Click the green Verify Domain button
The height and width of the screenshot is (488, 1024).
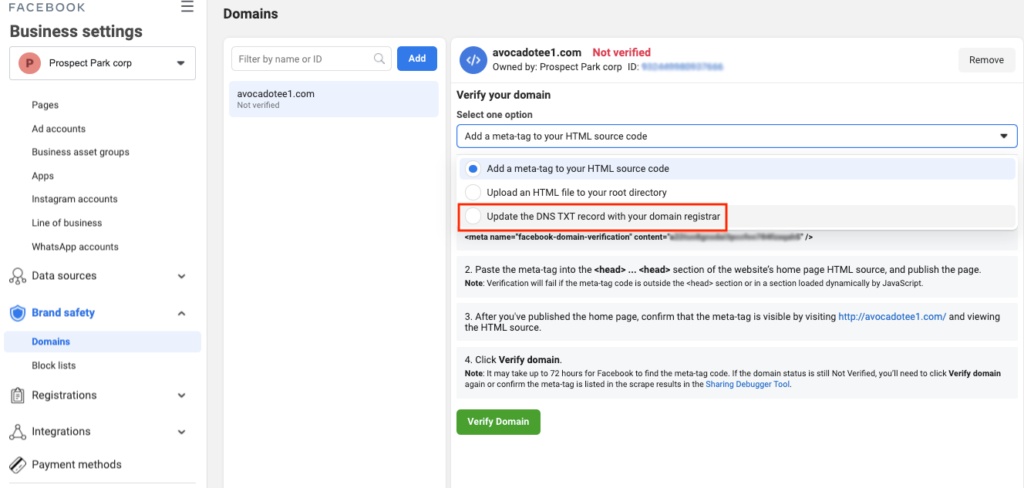click(498, 421)
